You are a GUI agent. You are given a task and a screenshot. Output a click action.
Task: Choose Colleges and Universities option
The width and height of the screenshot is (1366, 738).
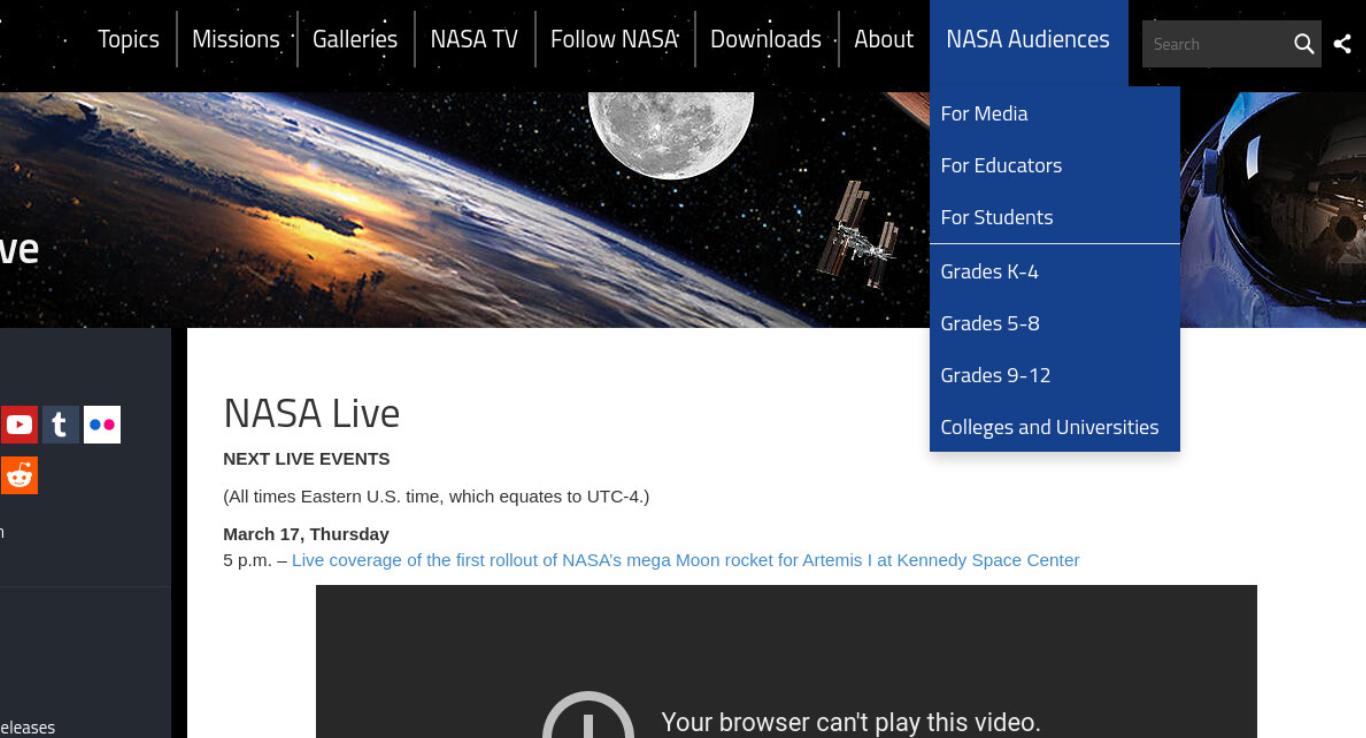pyautogui.click(x=1055, y=427)
